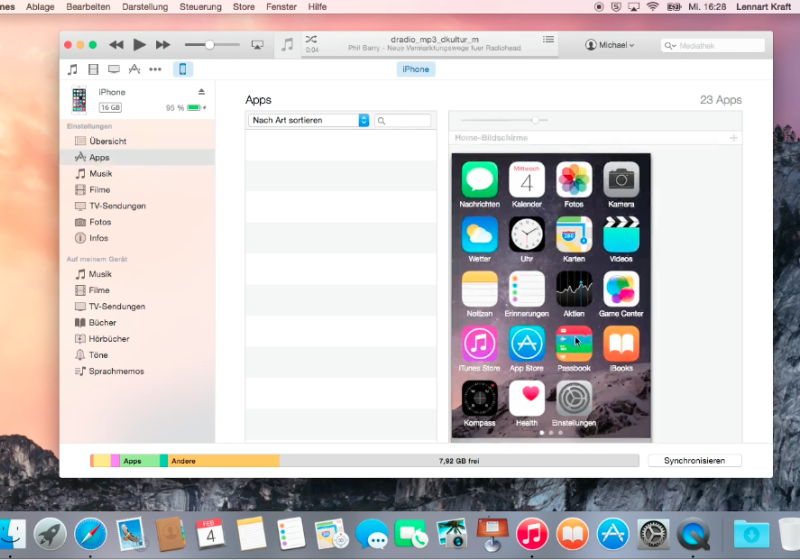Select the Nachrichten app icon
This screenshot has height=560, width=800.
pos(480,180)
